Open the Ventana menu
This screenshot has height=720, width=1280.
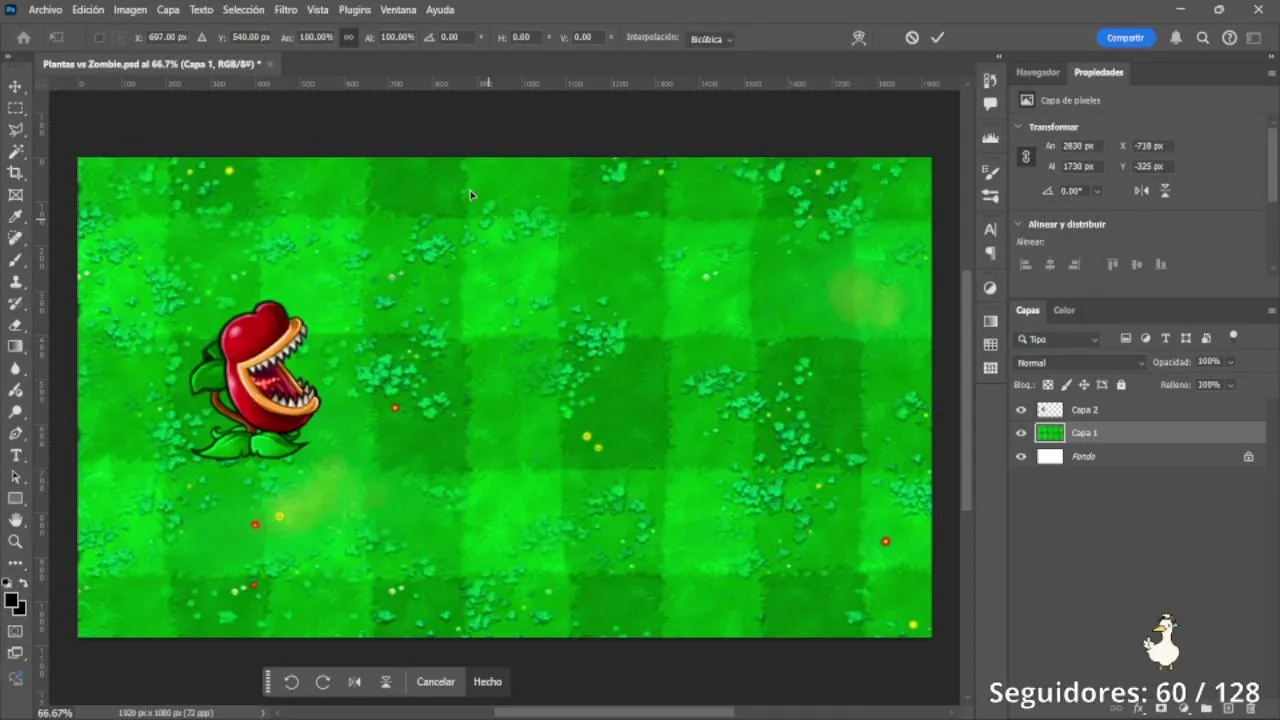[x=398, y=10]
